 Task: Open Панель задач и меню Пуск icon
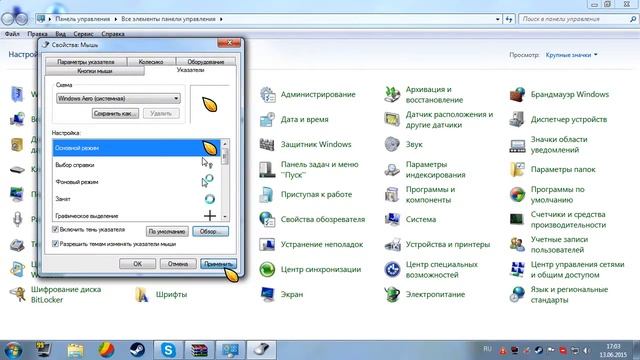268,169
